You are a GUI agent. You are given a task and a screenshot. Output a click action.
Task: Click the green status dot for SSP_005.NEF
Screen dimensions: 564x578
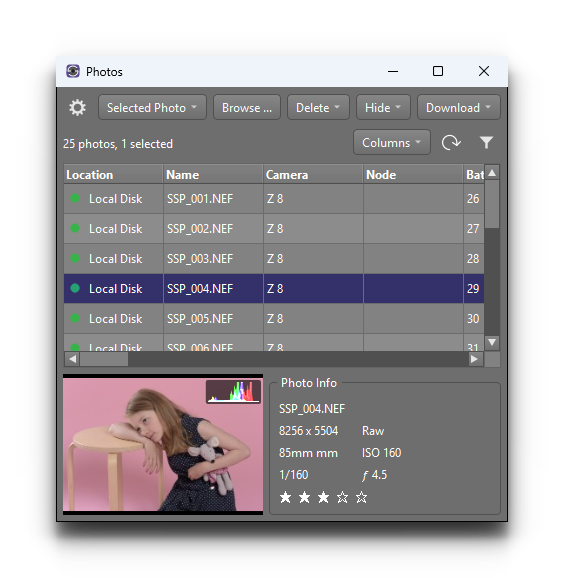coord(75,318)
